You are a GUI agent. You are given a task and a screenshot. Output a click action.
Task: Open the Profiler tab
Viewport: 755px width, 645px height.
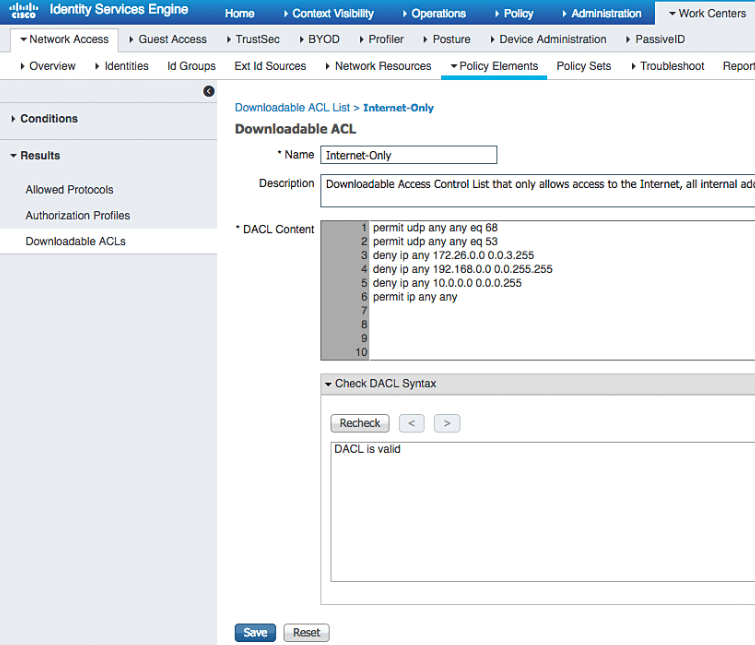[381, 39]
